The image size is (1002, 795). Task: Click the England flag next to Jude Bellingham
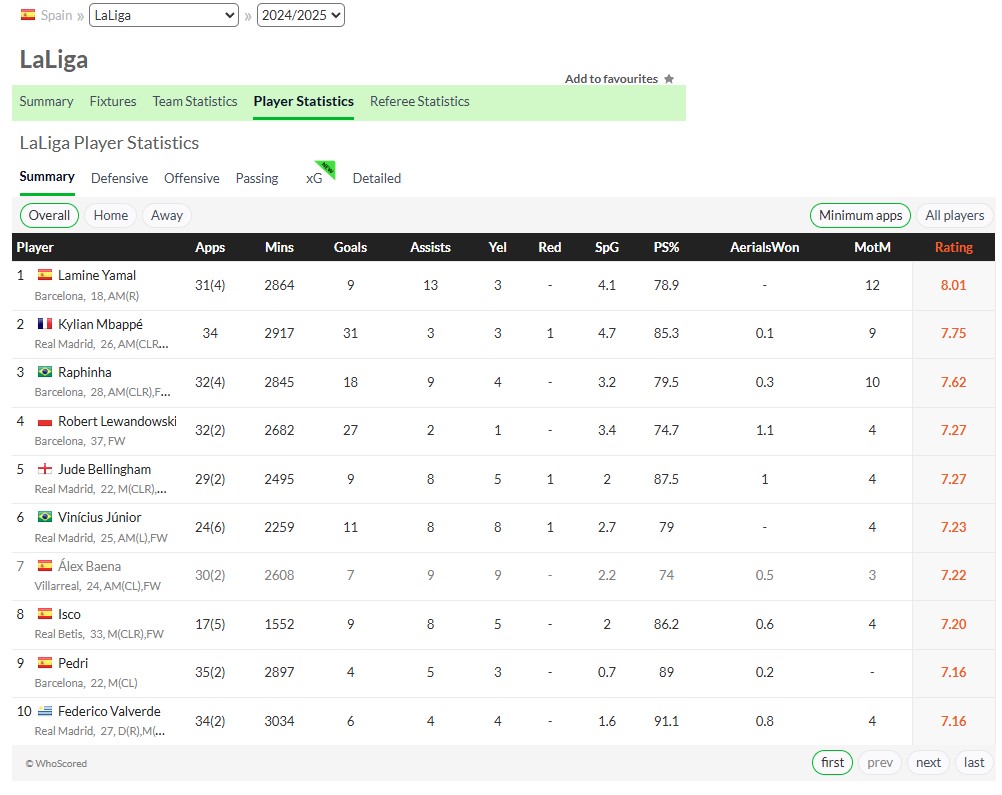tap(45, 469)
